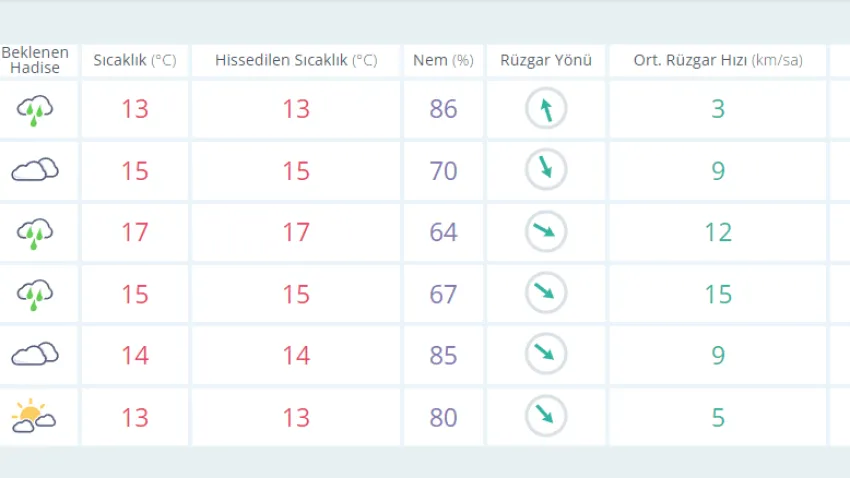Click wind direction icon in the 80% humidity row
This screenshot has width=850, height=478.
point(546,416)
